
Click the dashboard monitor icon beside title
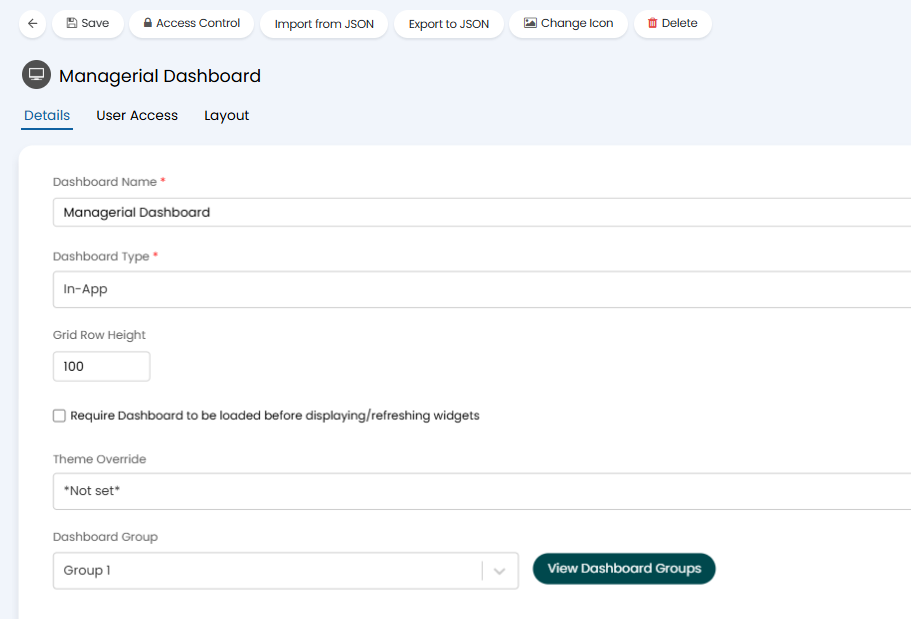(37, 75)
